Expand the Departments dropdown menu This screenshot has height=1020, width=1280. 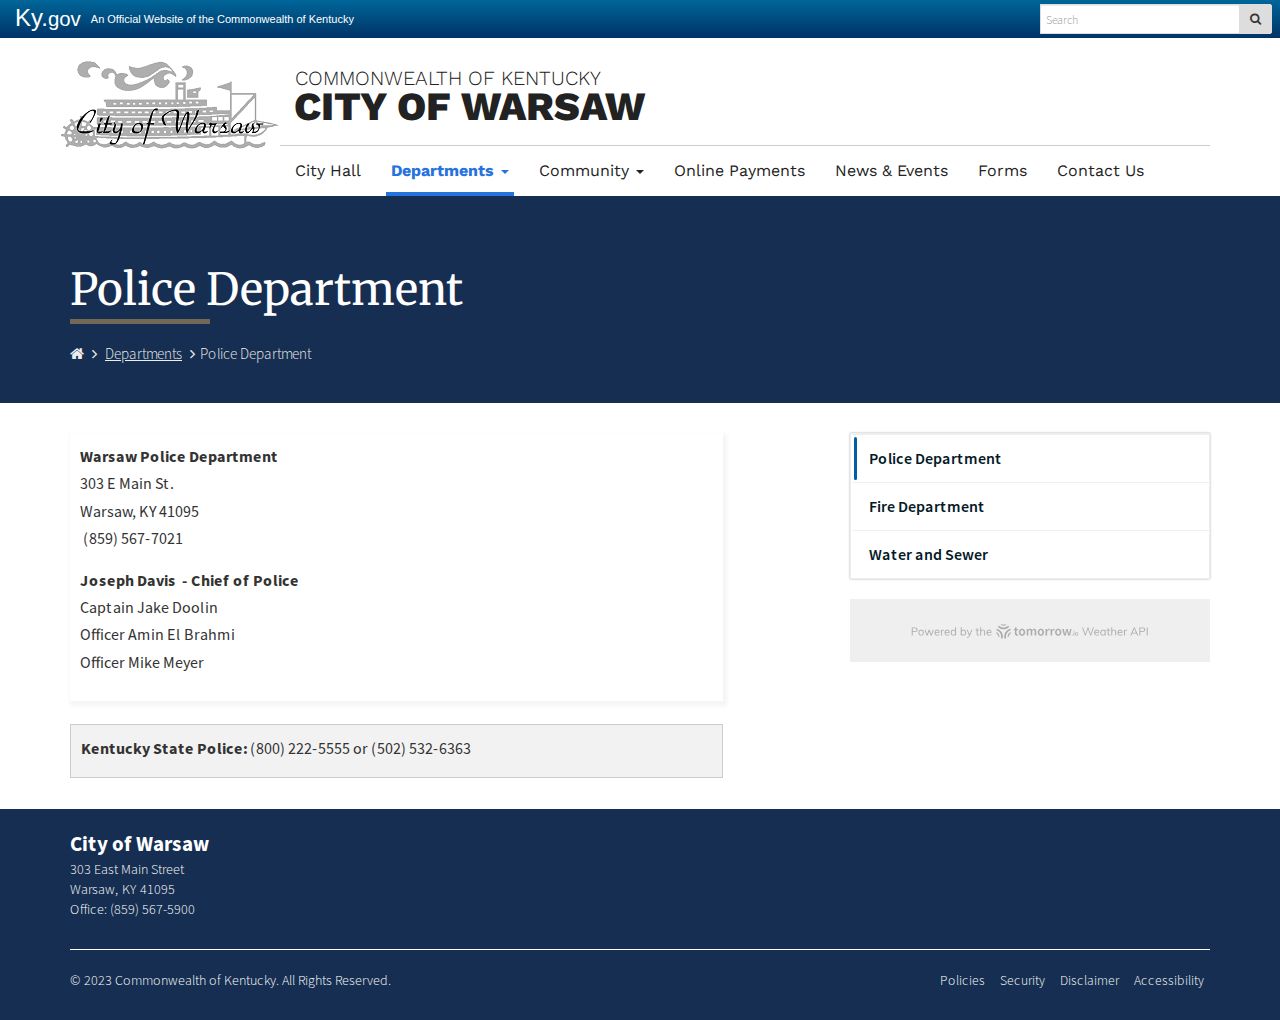pos(450,171)
